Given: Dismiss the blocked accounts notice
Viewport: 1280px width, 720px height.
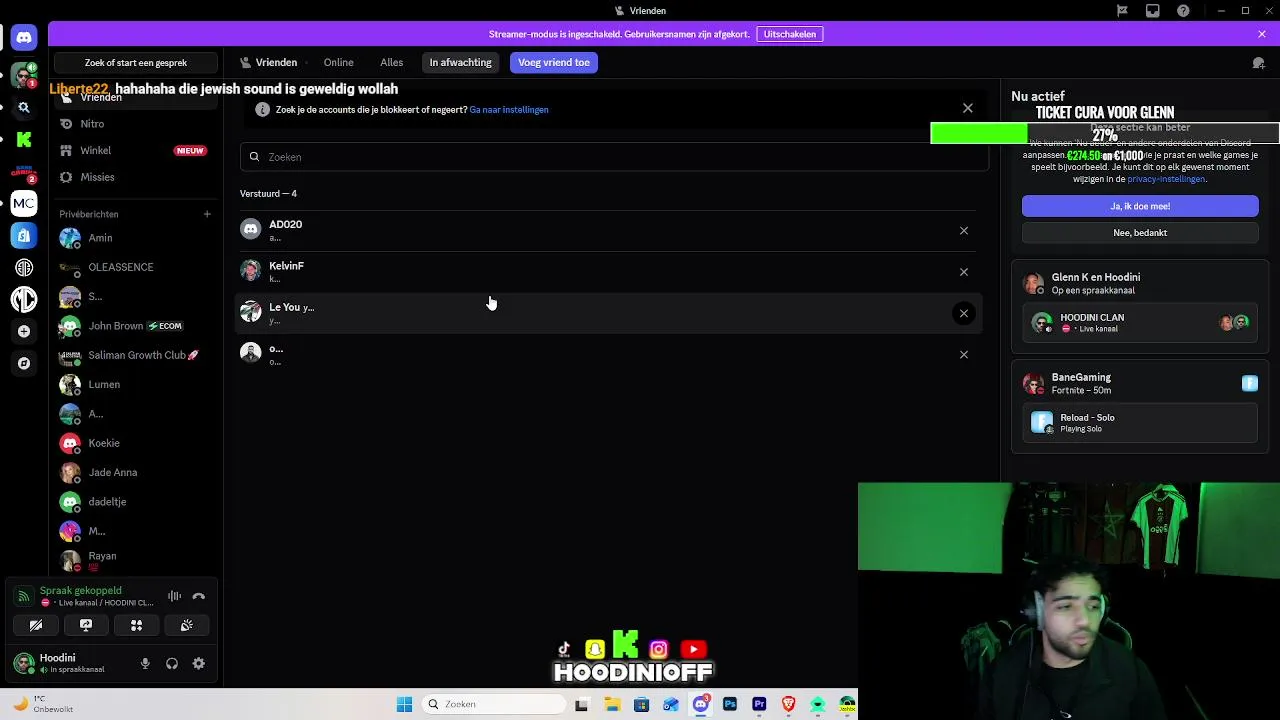Looking at the screenshot, I should click(x=968, y=108).
